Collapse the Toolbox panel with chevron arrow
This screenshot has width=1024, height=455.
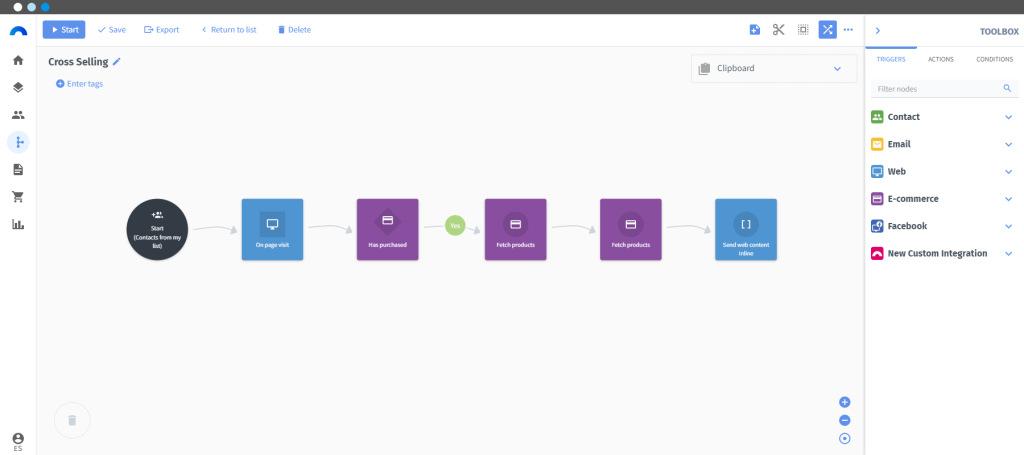pyautogui.click(x=878, y=31)
